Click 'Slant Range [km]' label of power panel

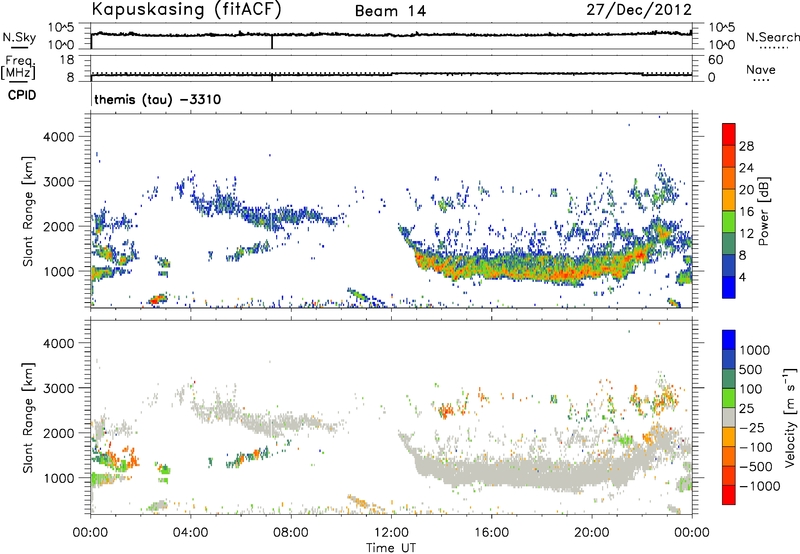(28, 211)
